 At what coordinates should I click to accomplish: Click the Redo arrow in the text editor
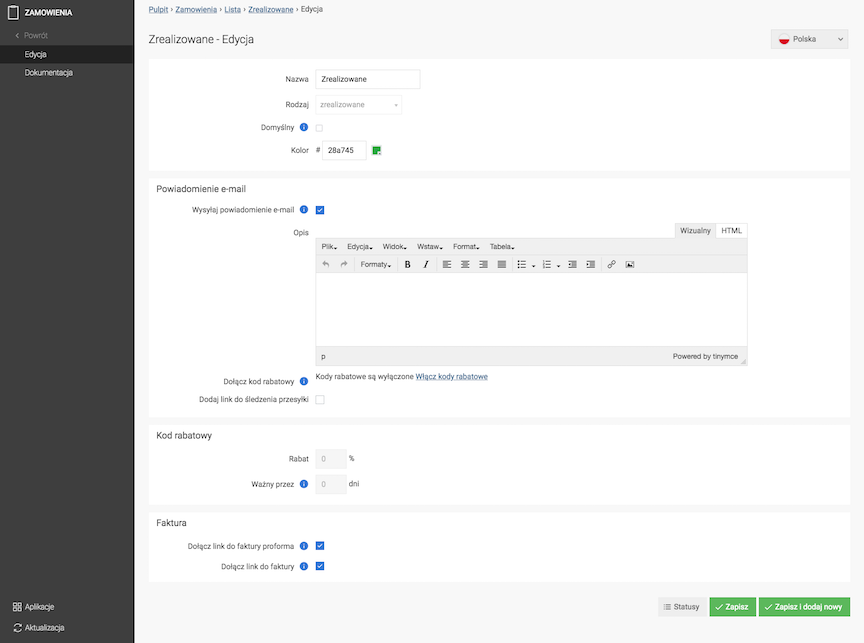coord(344,264)
